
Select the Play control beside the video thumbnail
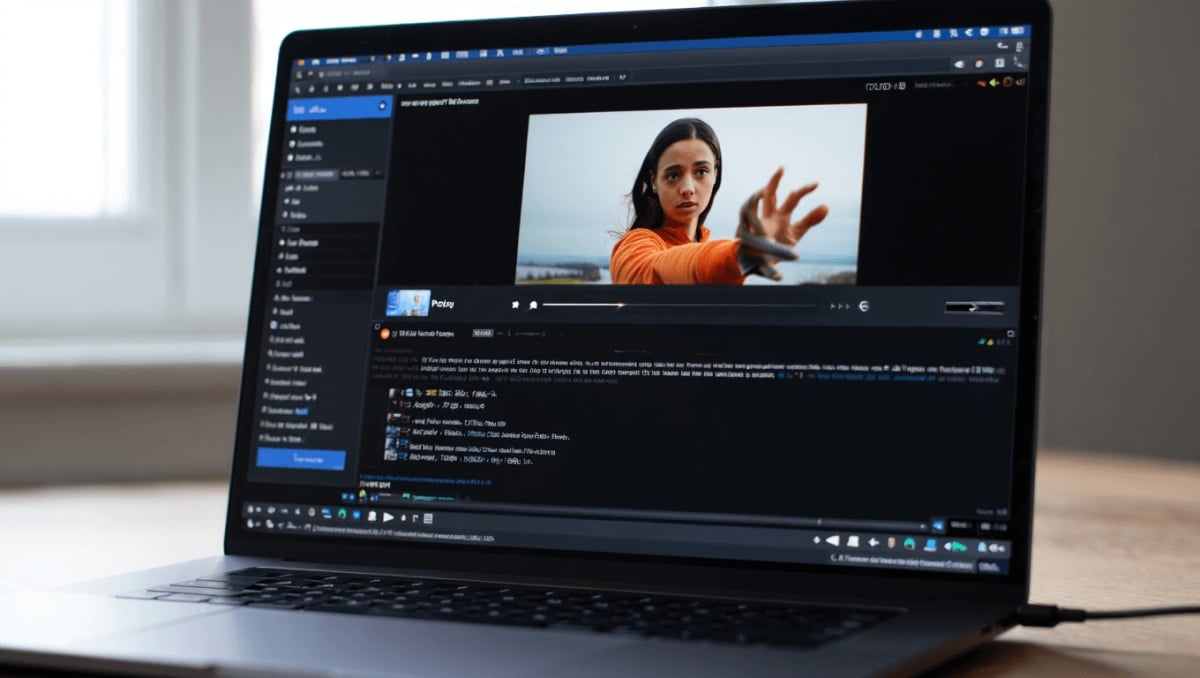(442, 303)
